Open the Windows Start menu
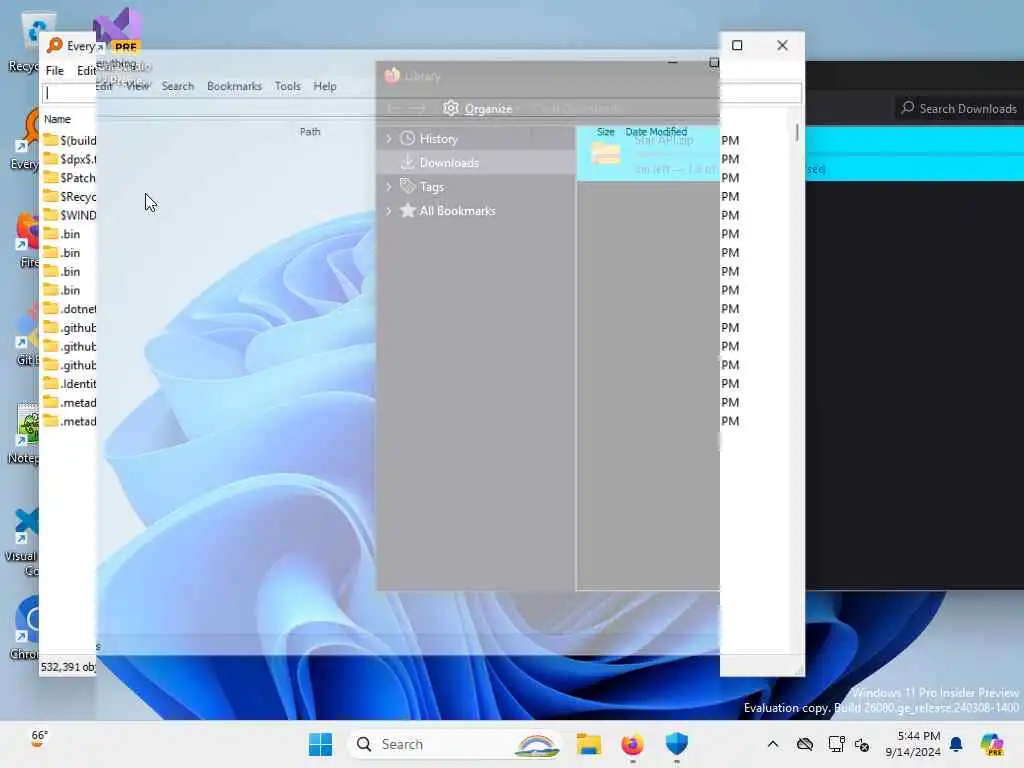The height and width of the screenshot is (768, 1024). (320, 744)
